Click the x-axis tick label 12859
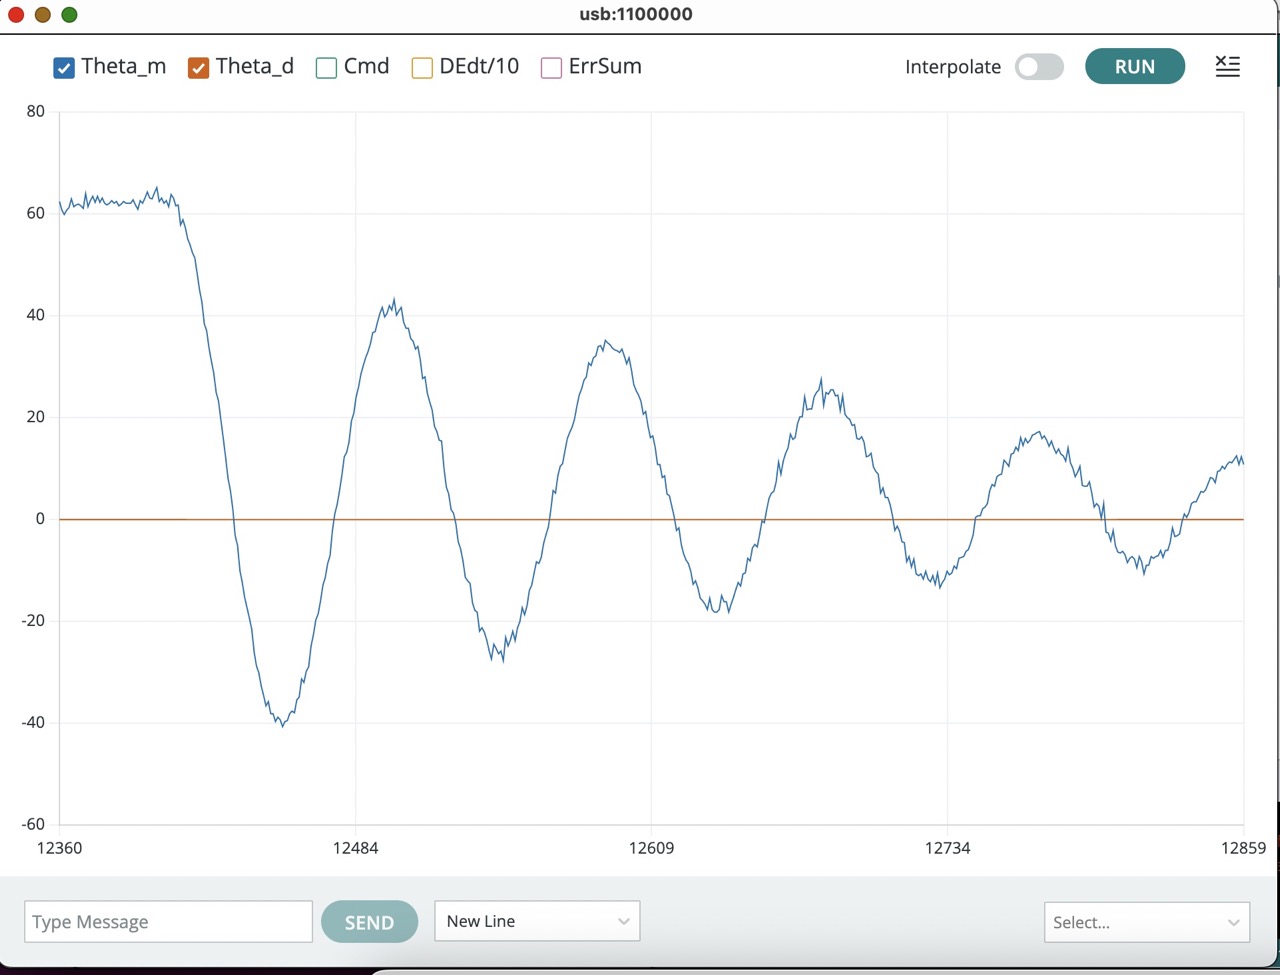The image size is (1280, 975). coord(1243,848)
